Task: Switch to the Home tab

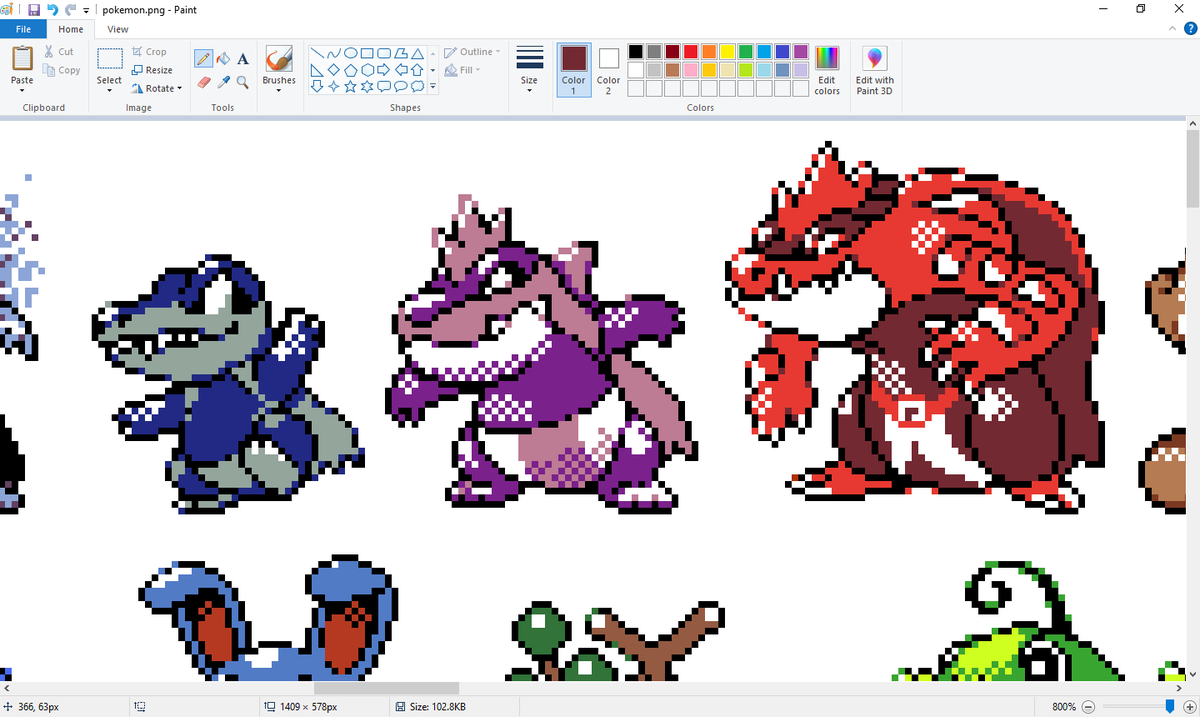Action: (x=70, y=30)
